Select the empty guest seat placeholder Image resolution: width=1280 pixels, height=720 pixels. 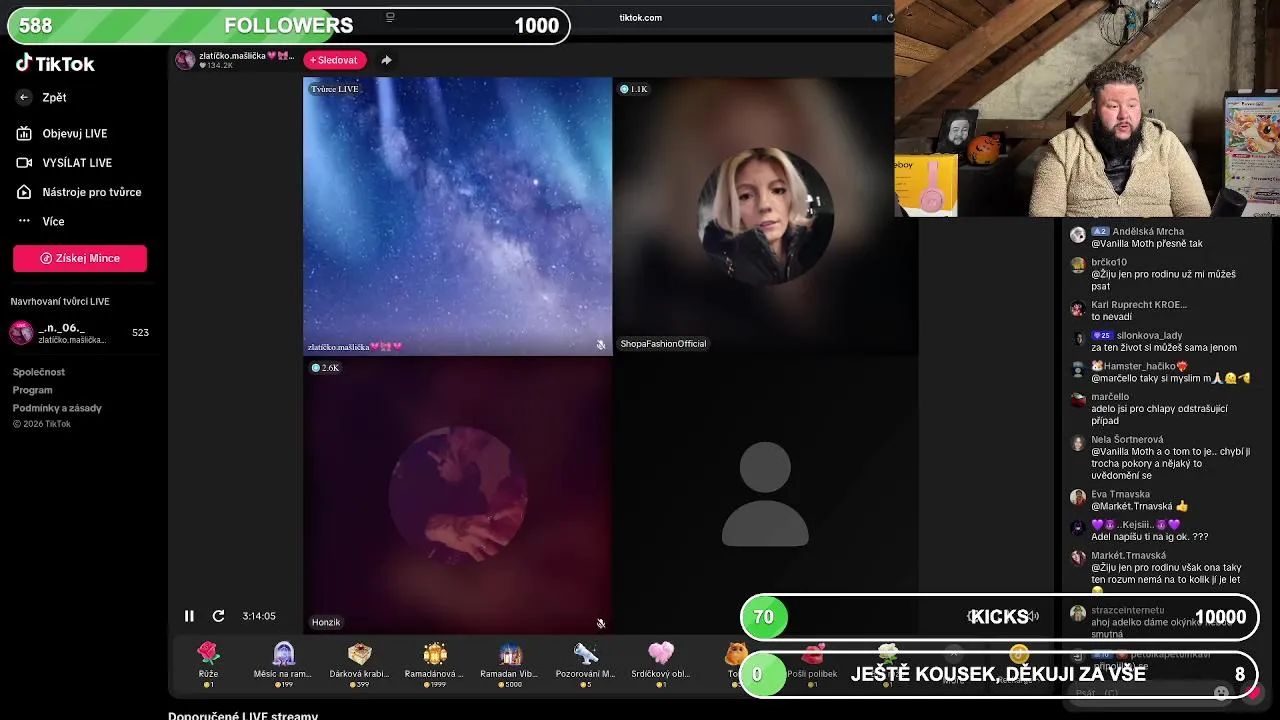pos(765,495)
